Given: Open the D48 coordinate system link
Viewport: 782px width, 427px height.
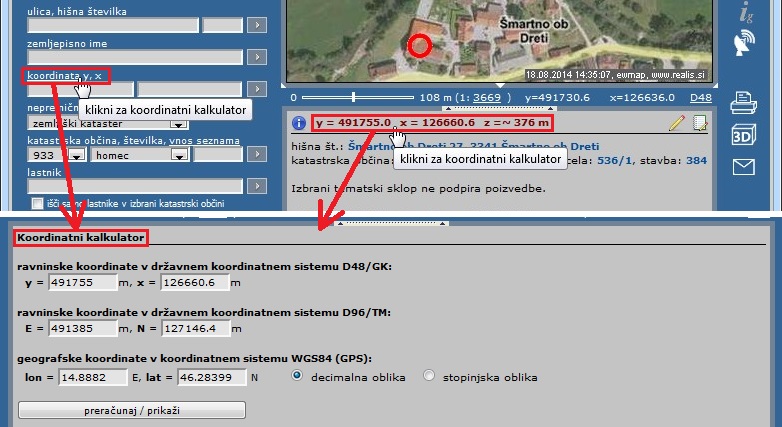Looking at the screenshot, I should click(701, 97).
